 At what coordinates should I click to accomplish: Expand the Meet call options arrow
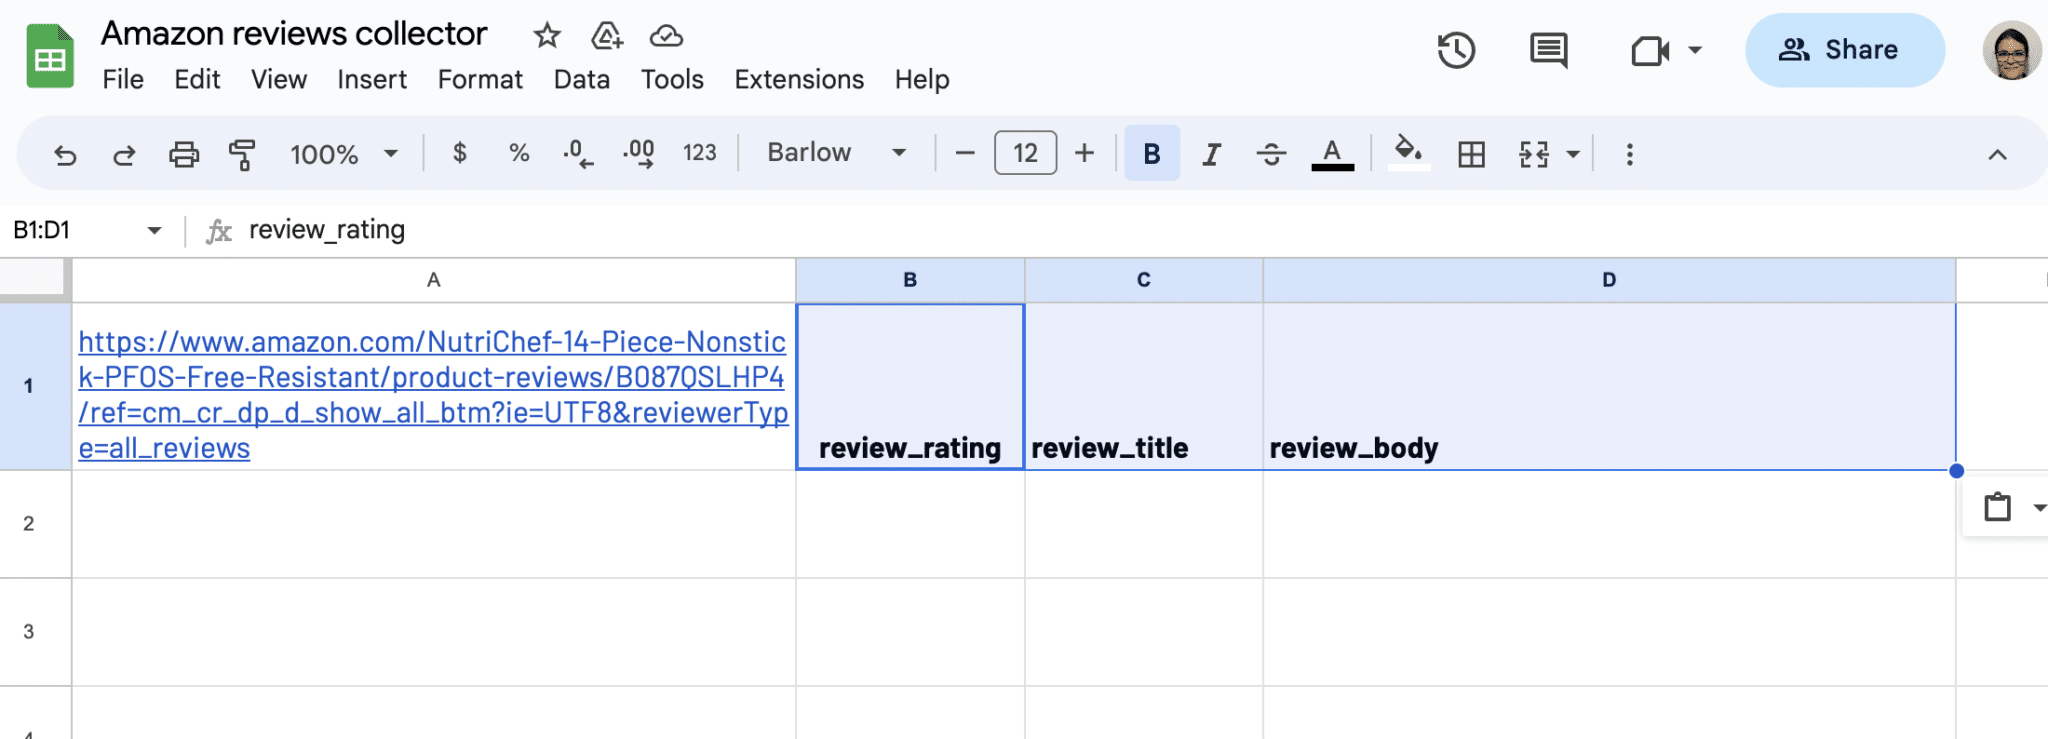1695,50
